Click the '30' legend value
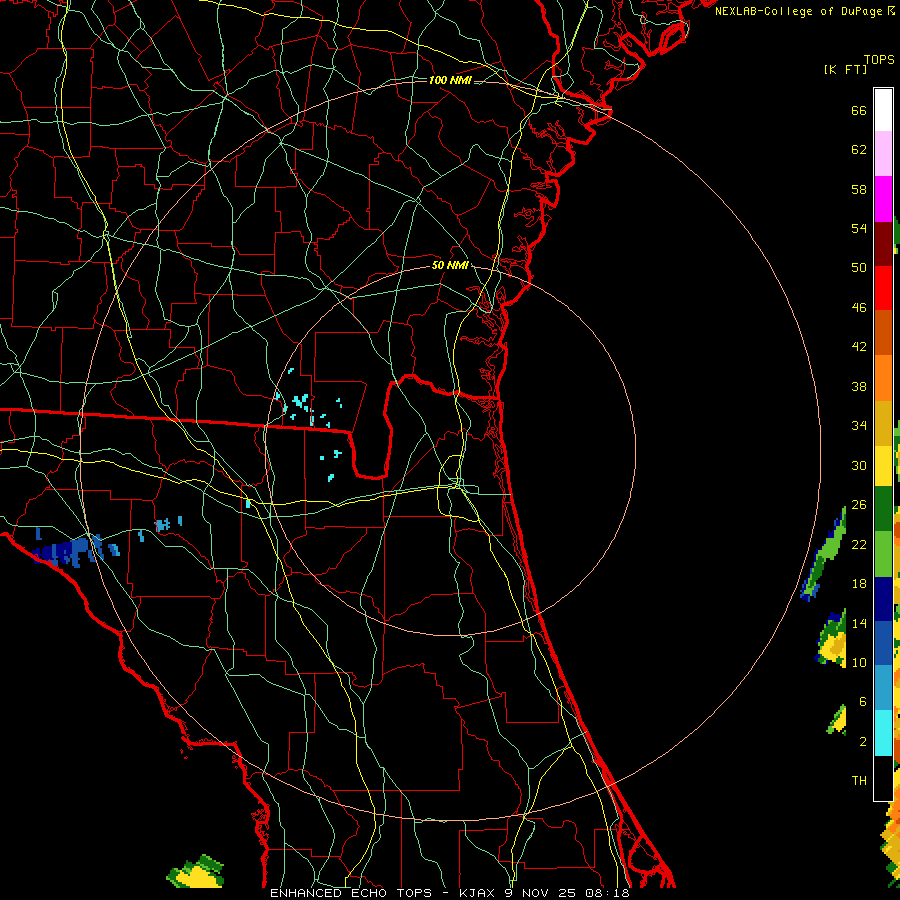 click(859, 465)
